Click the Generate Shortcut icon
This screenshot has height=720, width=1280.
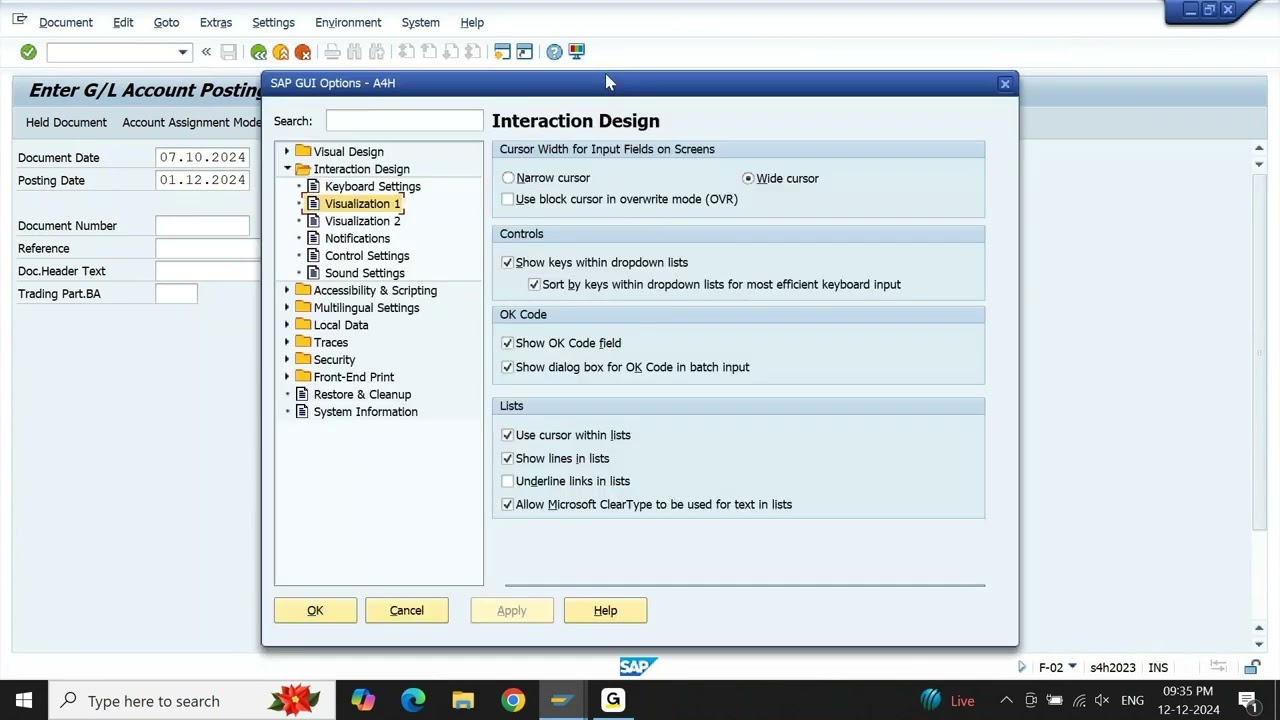[x=524, y=52]
